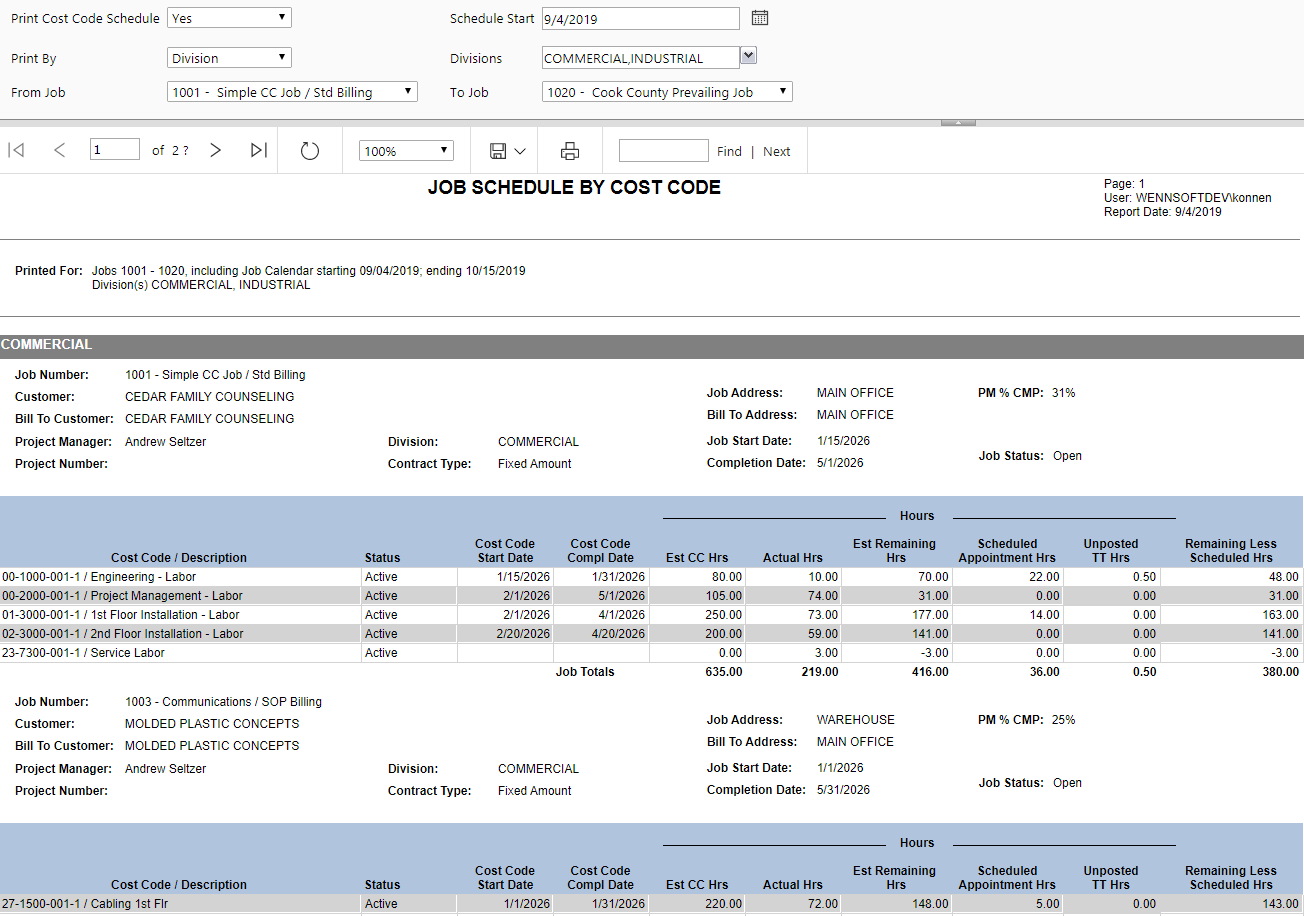1304x916 pixels.
Task: Refresh the report
Action: 310,151
